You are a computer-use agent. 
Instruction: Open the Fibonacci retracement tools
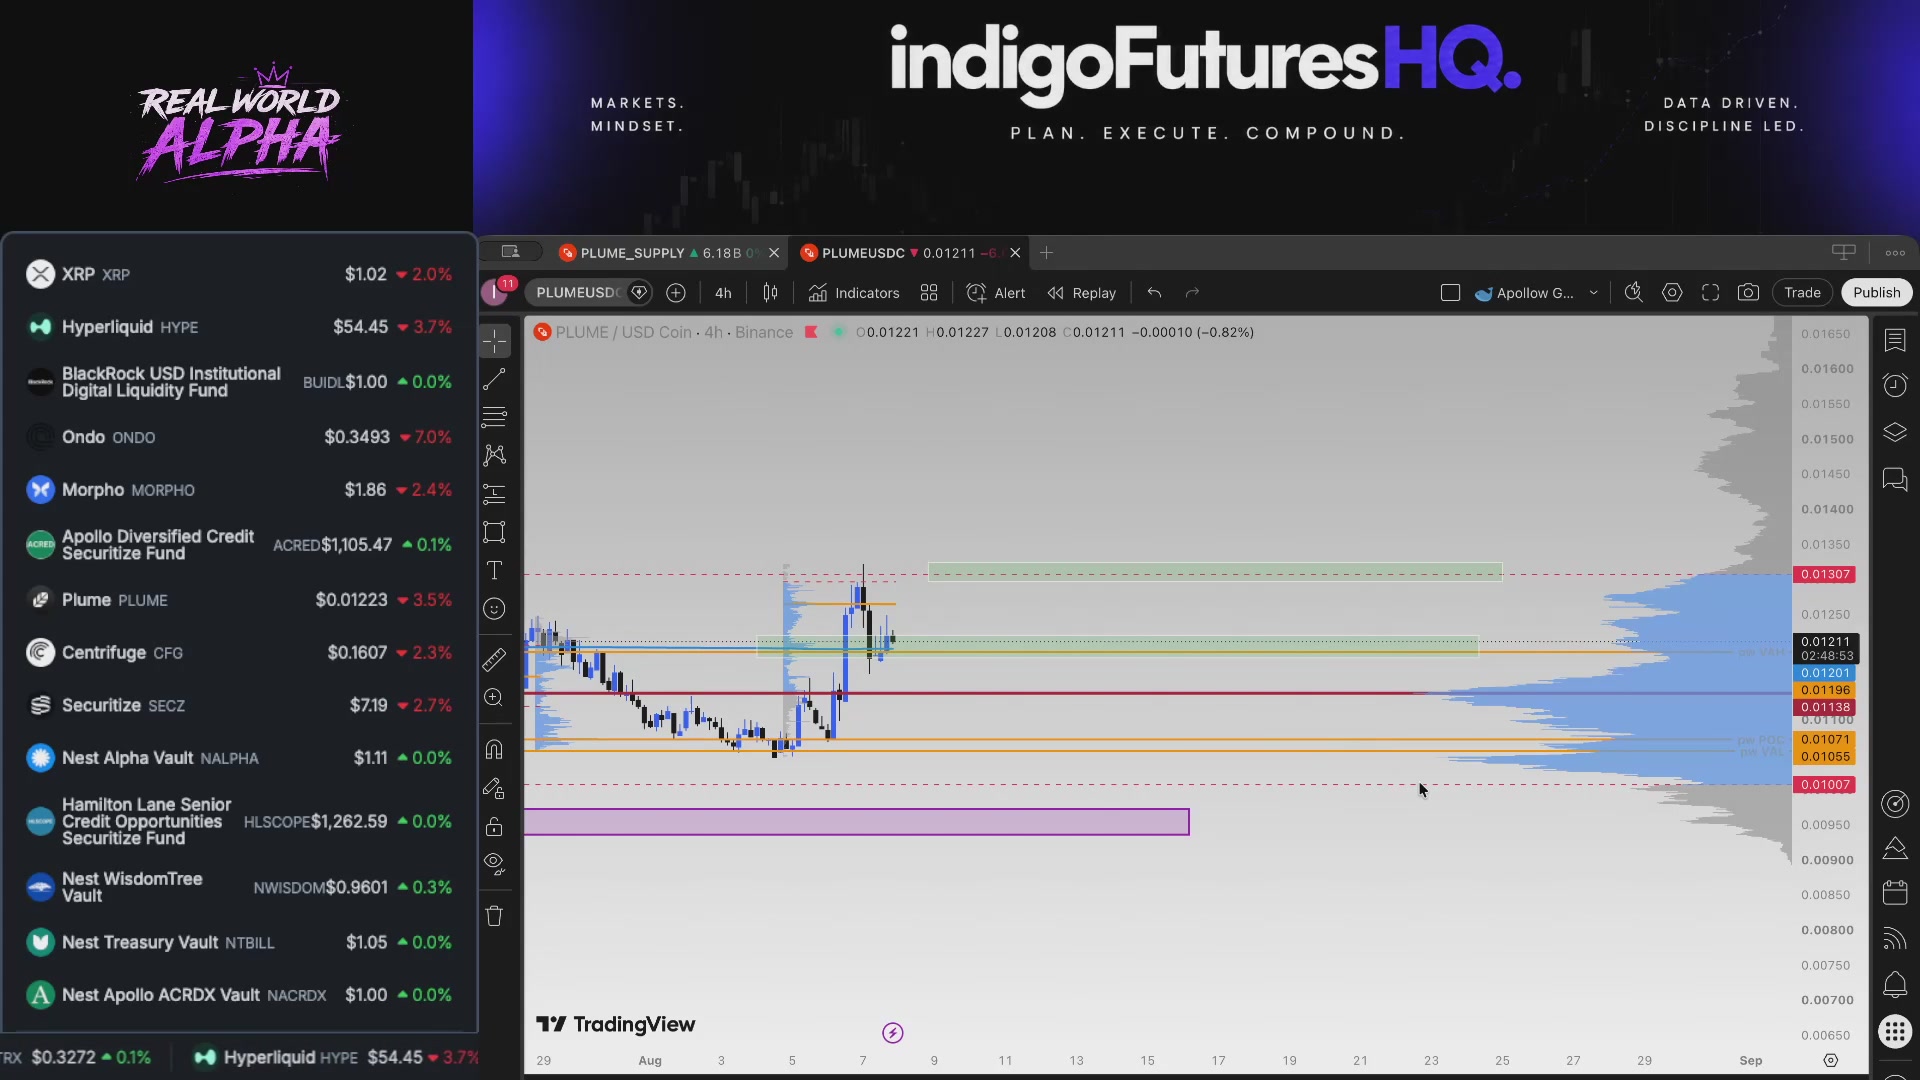pyautogui.click(x=495, y=417)
